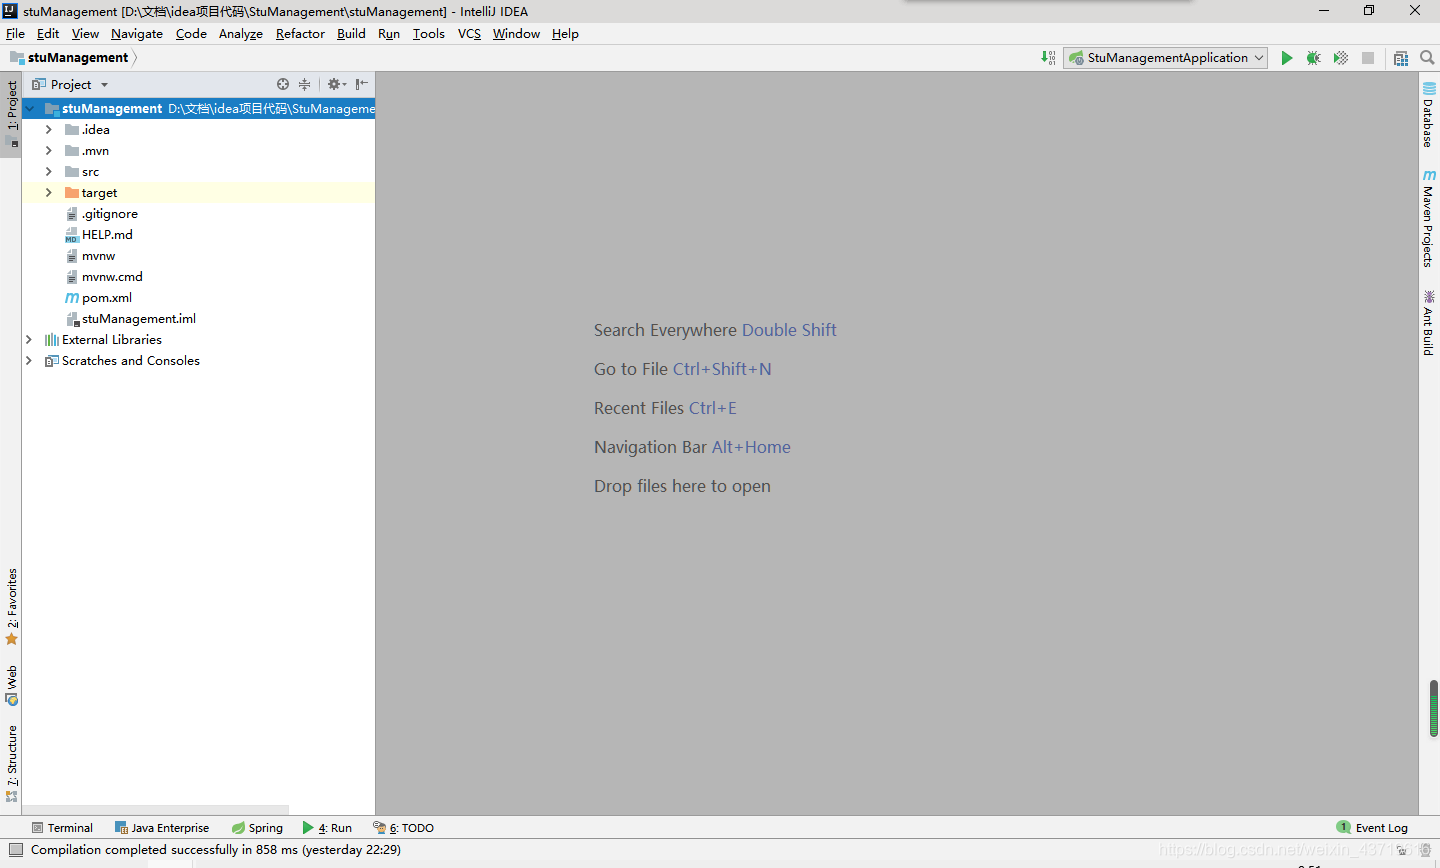Expand the src folder
Viewport: 1440px width, 868px height.
point(48,172)
